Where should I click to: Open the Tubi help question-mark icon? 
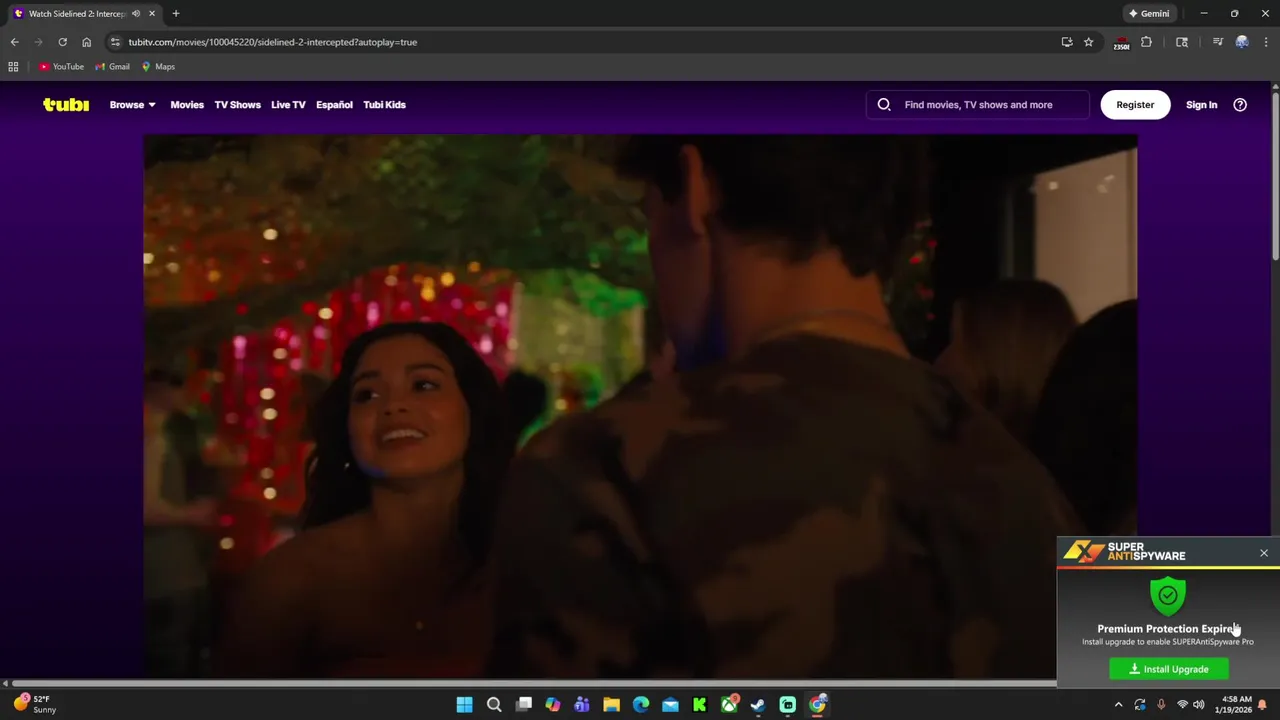(x=1240, y=104)
